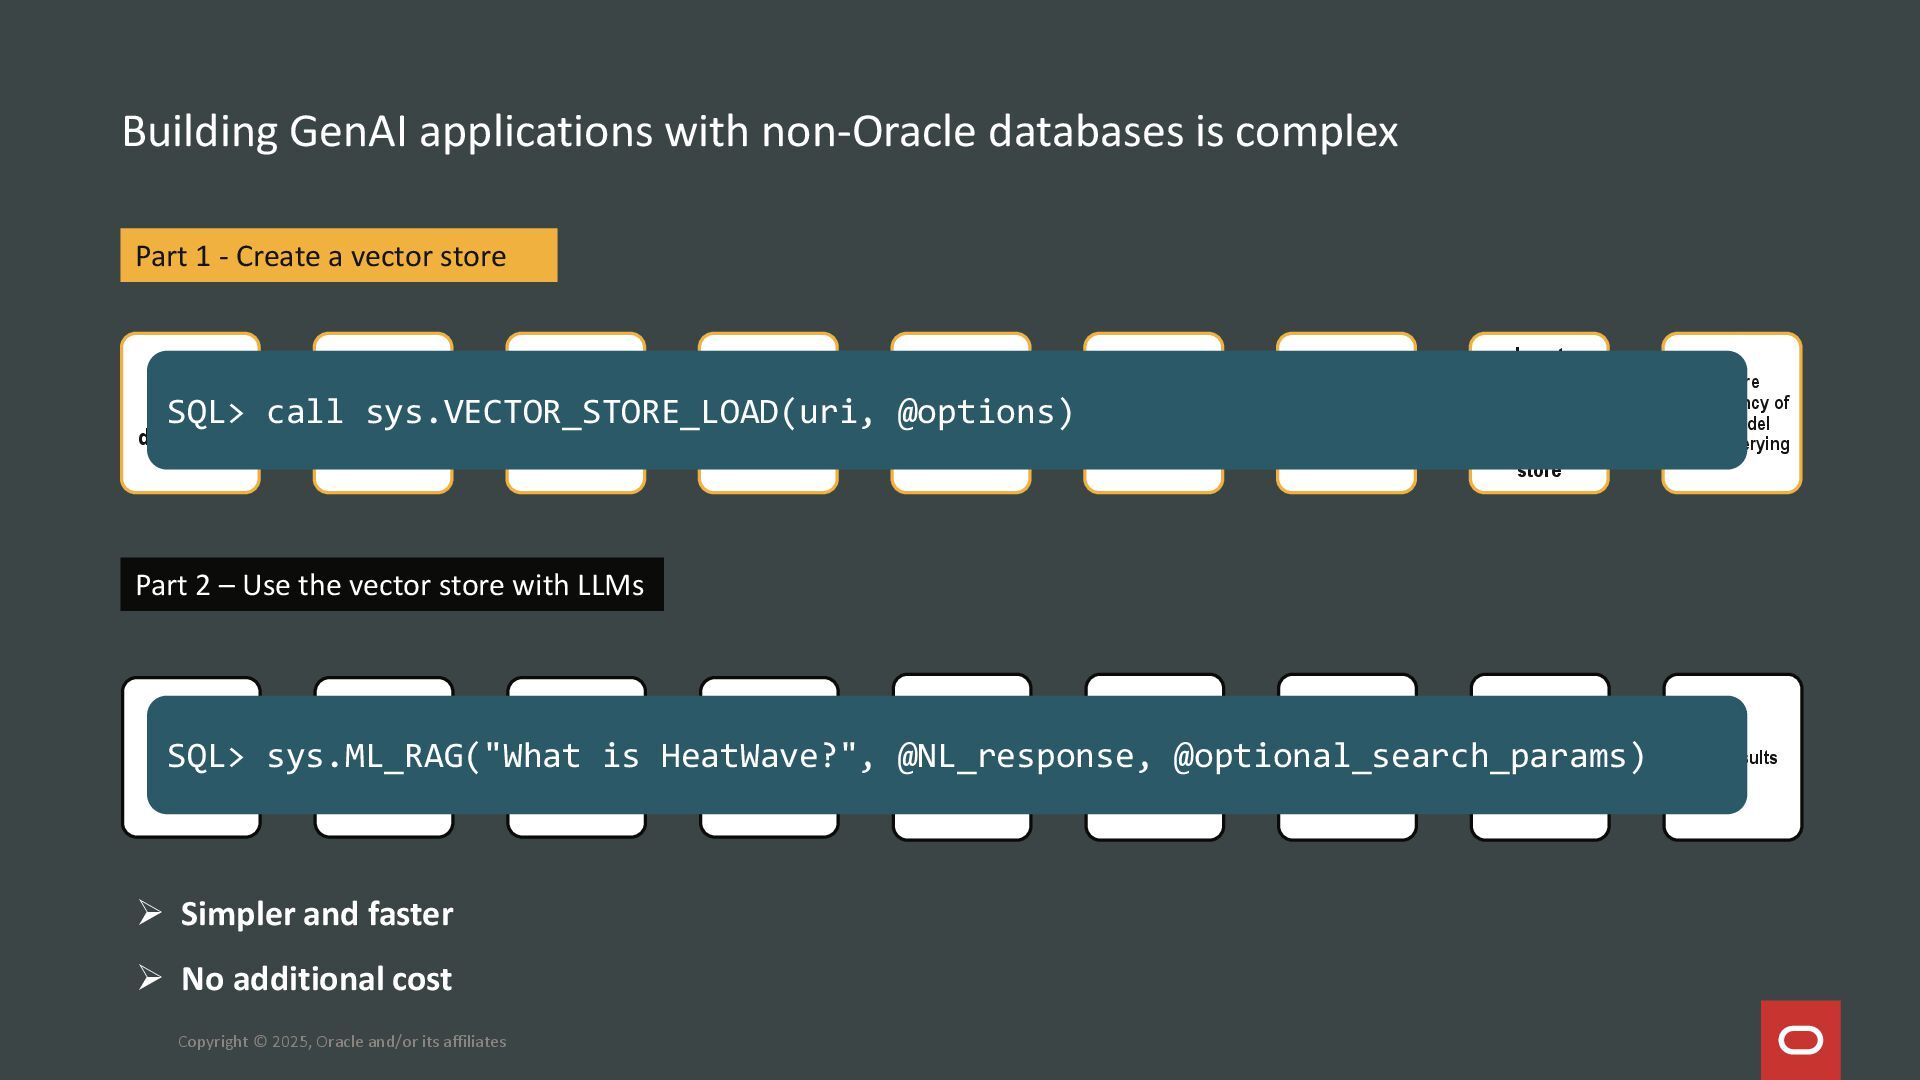The image size is (1920, 1080).
Task: Click the "Simpler and faster" bullet text
Action: tap(316, 914)
